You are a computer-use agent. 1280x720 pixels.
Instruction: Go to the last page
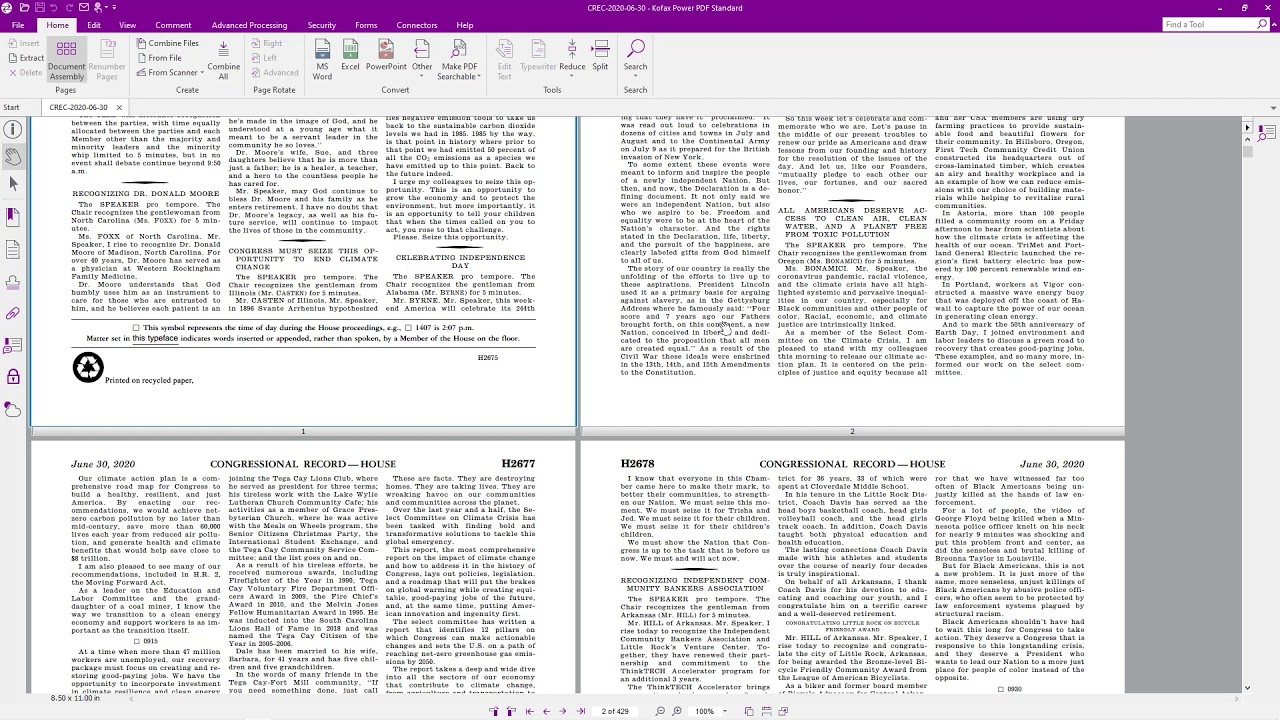tap(580, 711)
